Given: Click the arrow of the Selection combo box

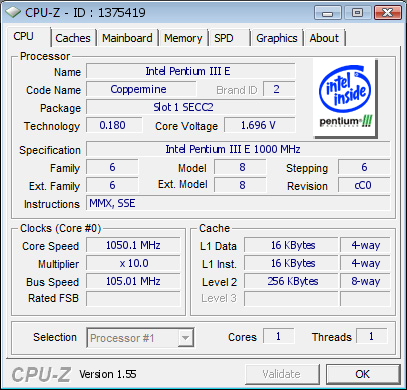Looking at the screenshot, I should [x=185, y=338].
